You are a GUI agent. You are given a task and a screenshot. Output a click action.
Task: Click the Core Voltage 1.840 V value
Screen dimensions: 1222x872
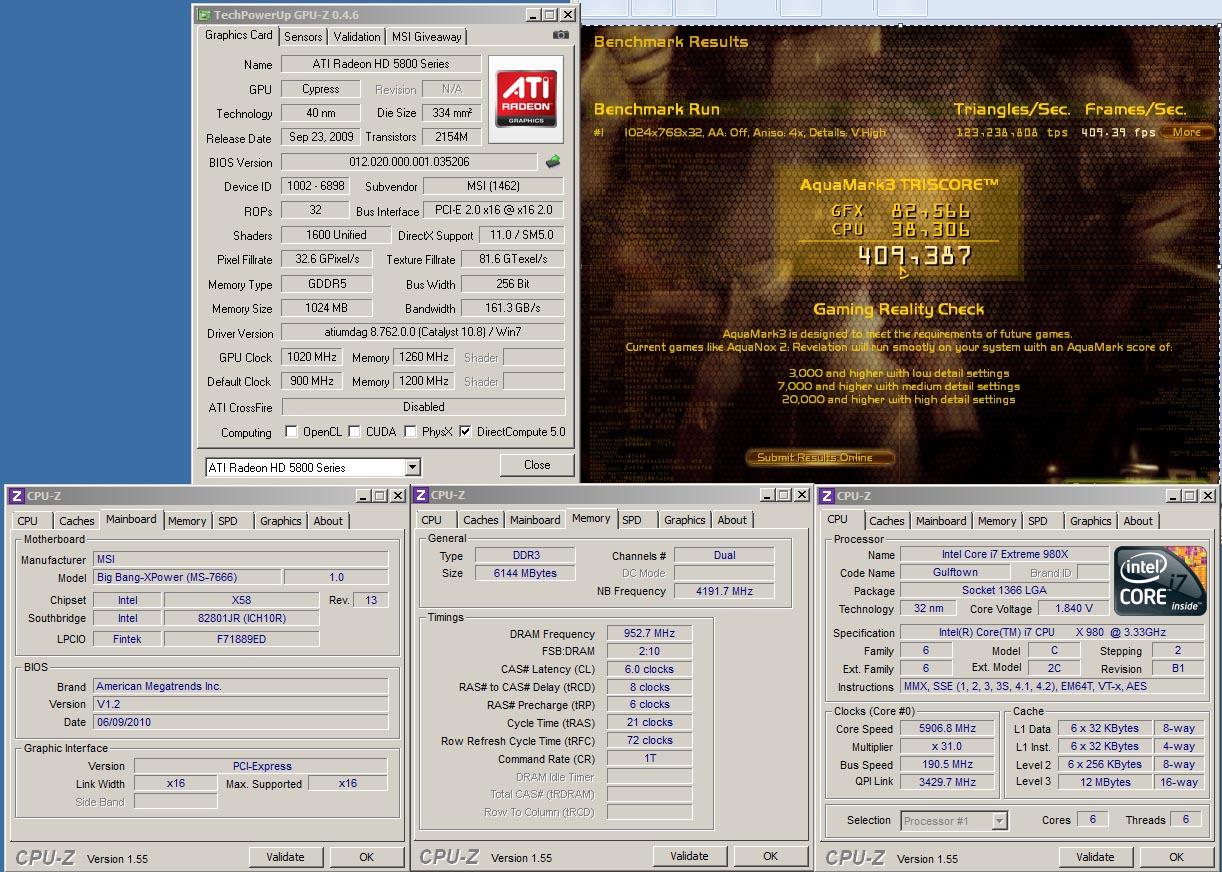[1074, 608]
